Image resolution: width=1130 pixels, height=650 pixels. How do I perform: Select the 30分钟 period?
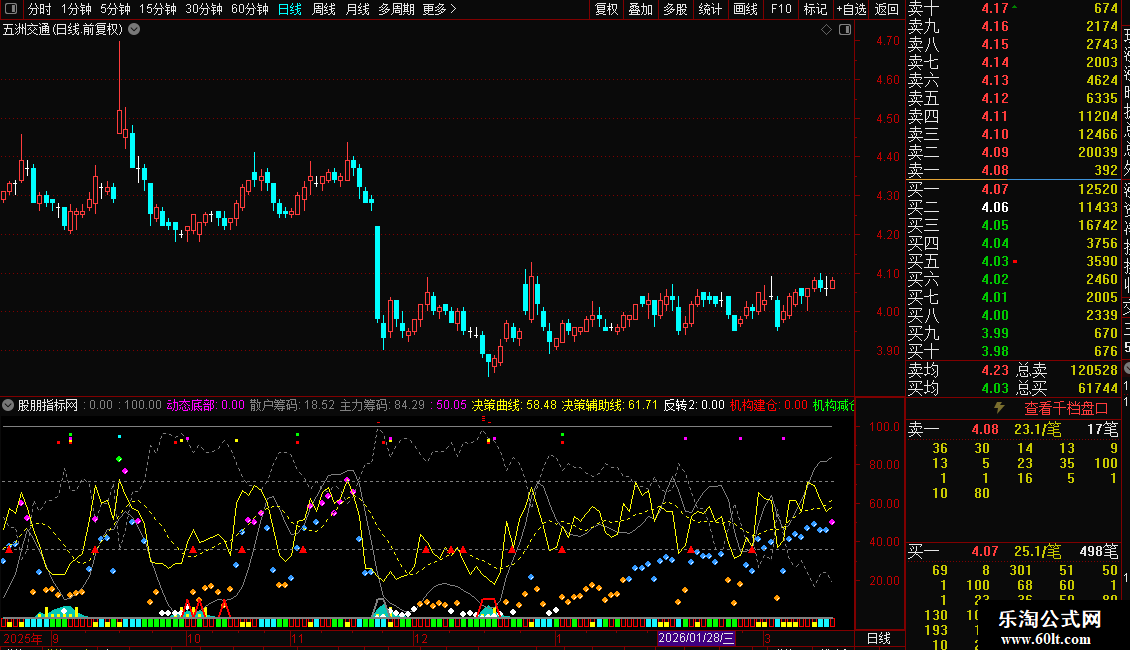(x=204, y=9)
